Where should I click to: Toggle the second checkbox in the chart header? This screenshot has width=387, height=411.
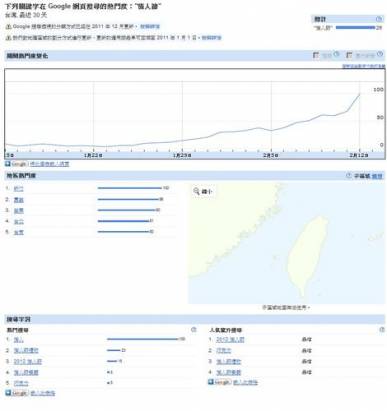coord(349,55)
